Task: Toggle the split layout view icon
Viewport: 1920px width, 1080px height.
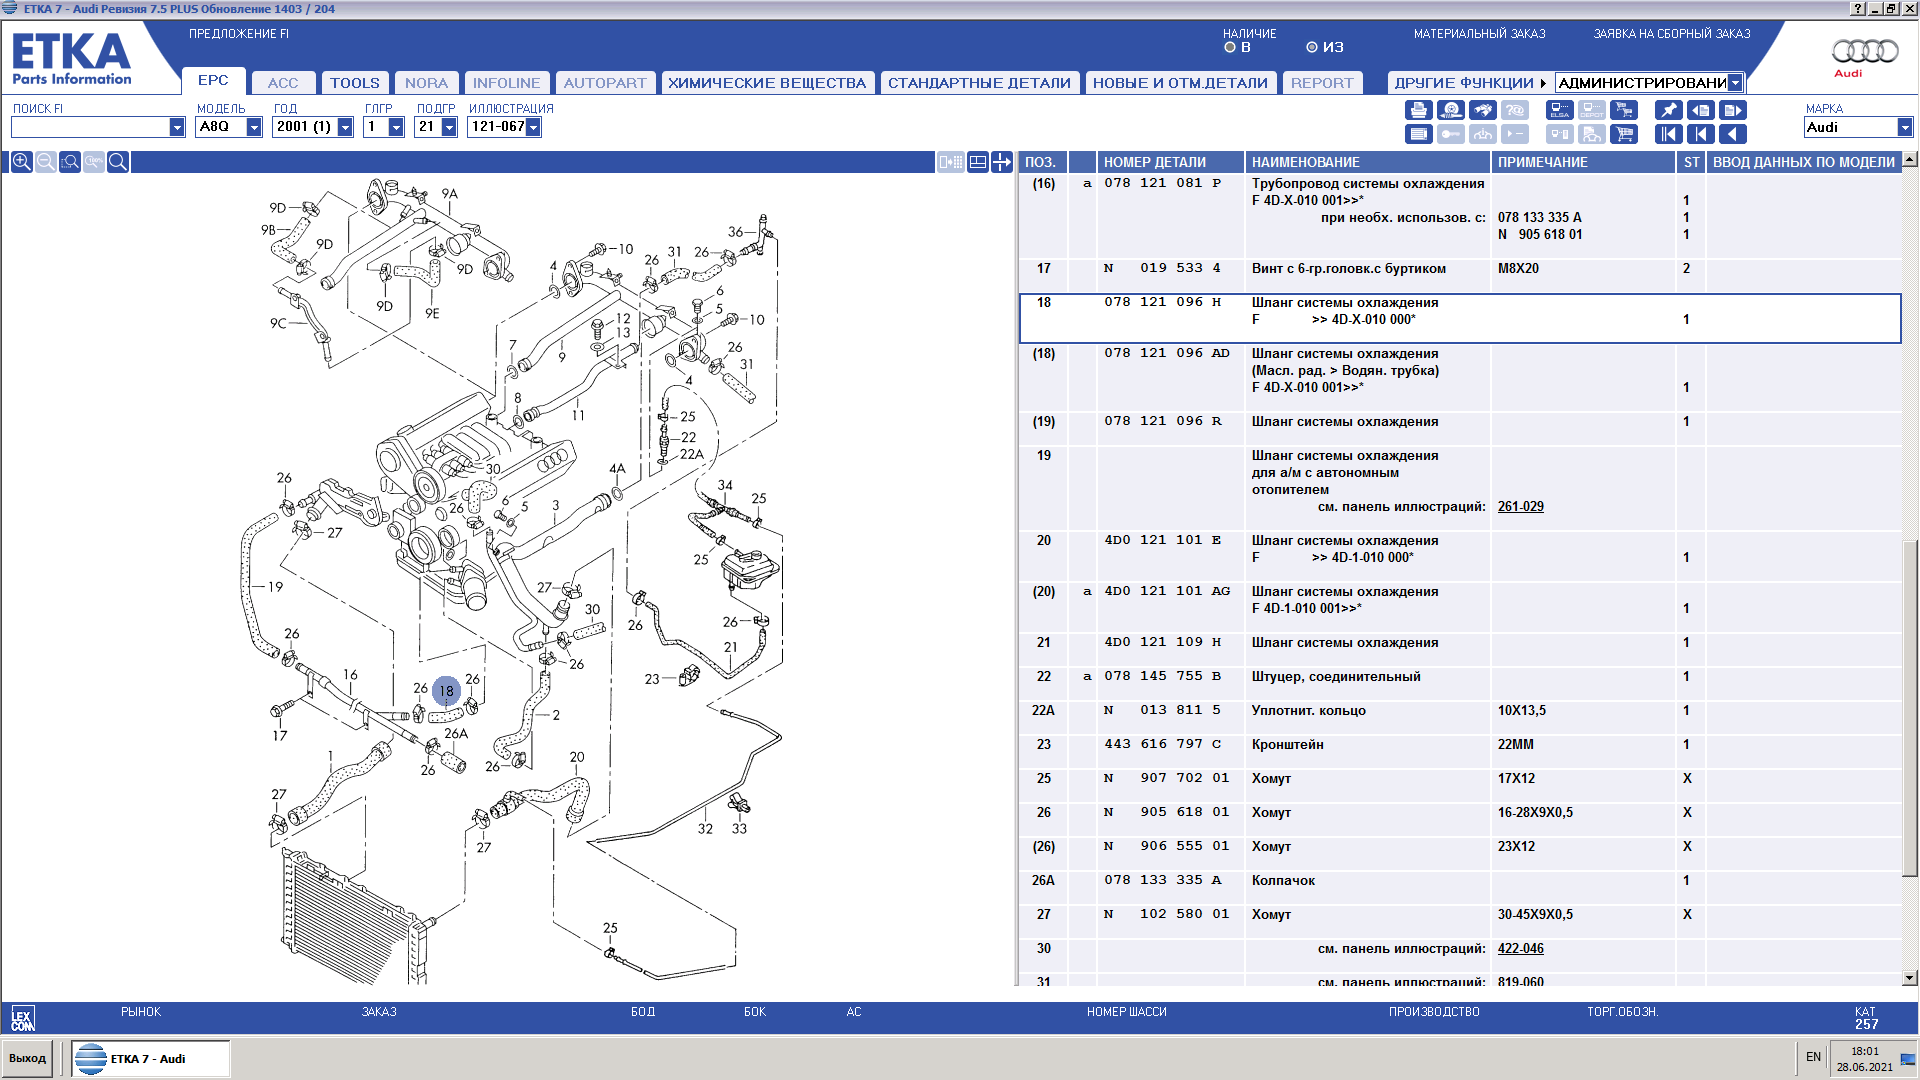Action: point(978,162)
